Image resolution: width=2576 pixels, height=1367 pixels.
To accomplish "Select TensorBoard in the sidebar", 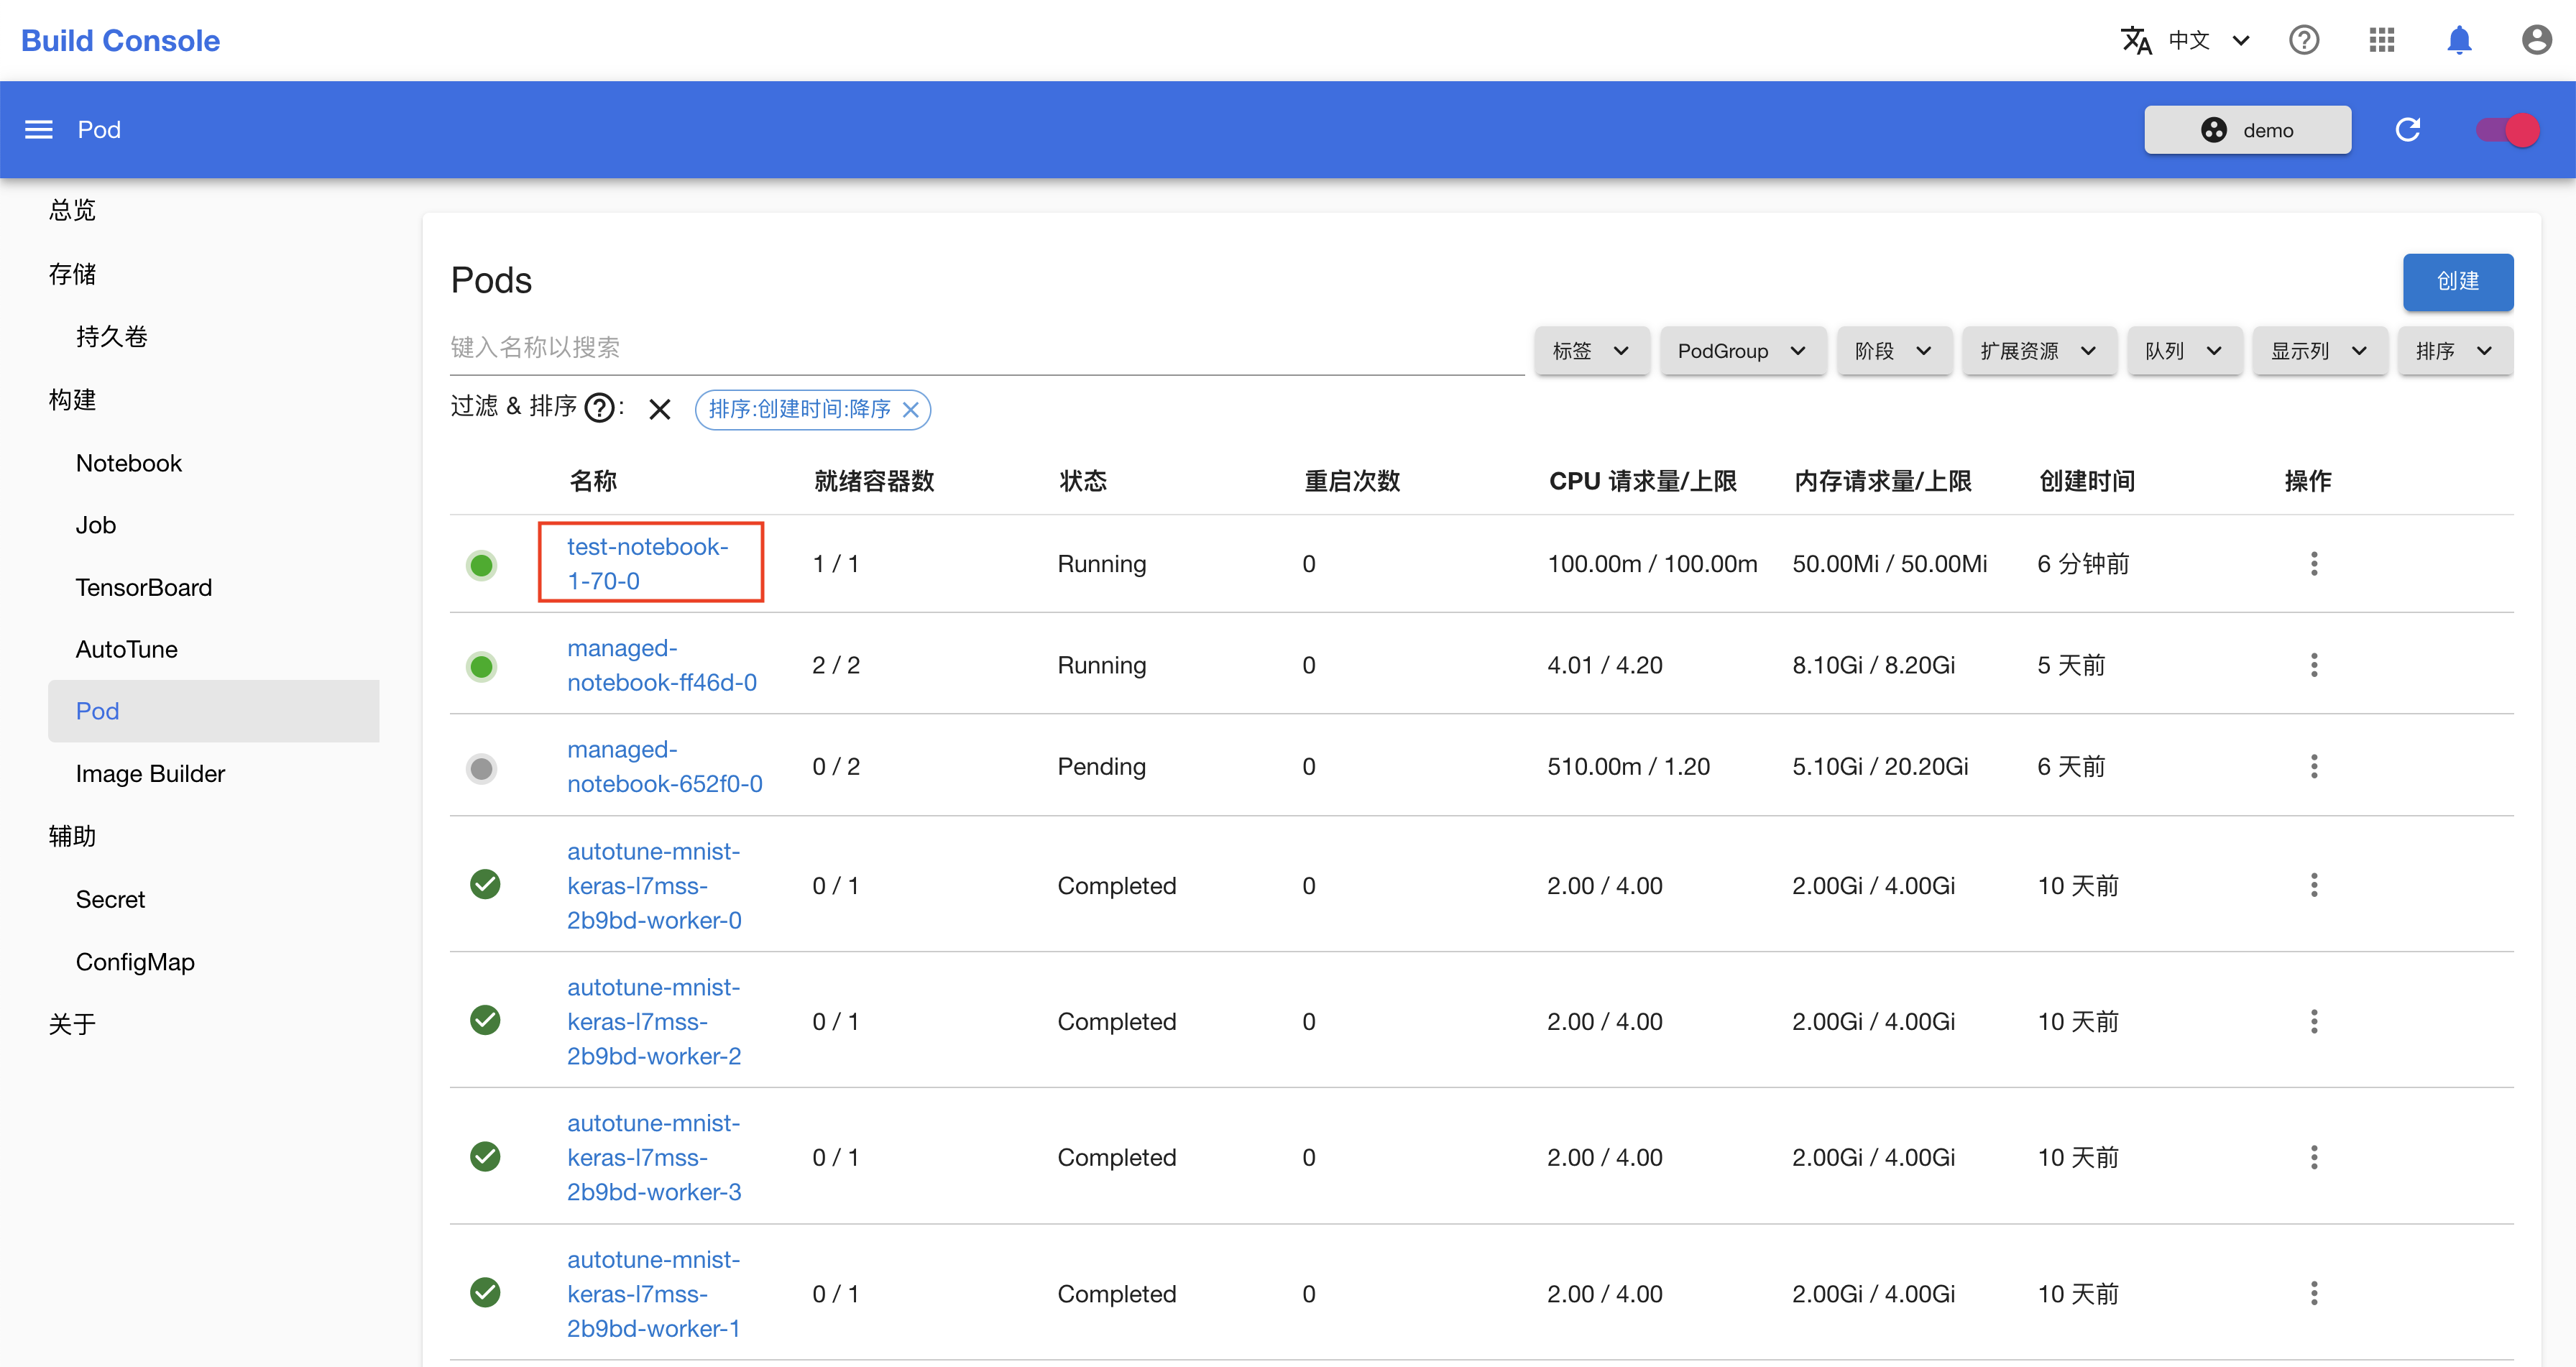I will (x=144, y=587).
